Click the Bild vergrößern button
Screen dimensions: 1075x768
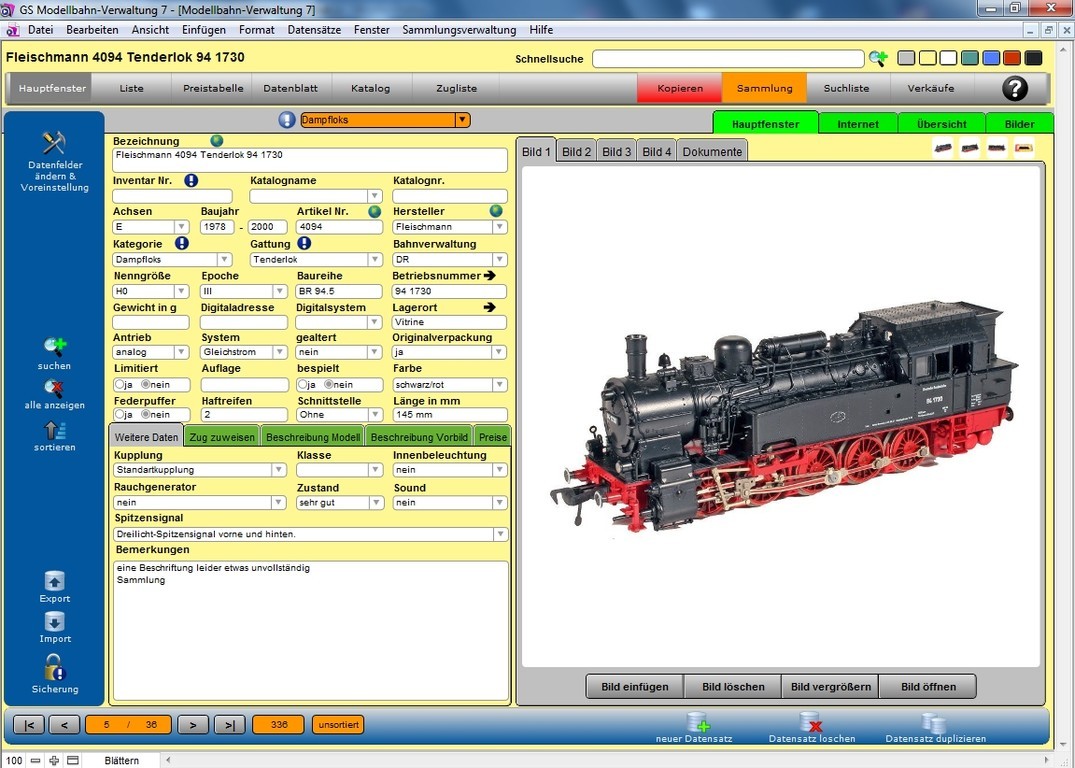tap(831, 686)
